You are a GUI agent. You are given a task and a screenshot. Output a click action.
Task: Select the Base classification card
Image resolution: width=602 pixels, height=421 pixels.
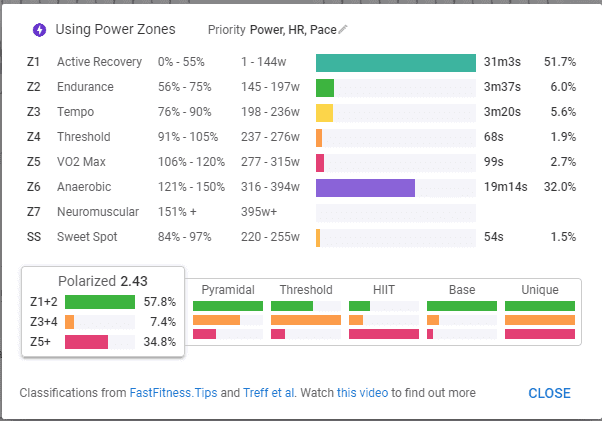pos(461,314)
